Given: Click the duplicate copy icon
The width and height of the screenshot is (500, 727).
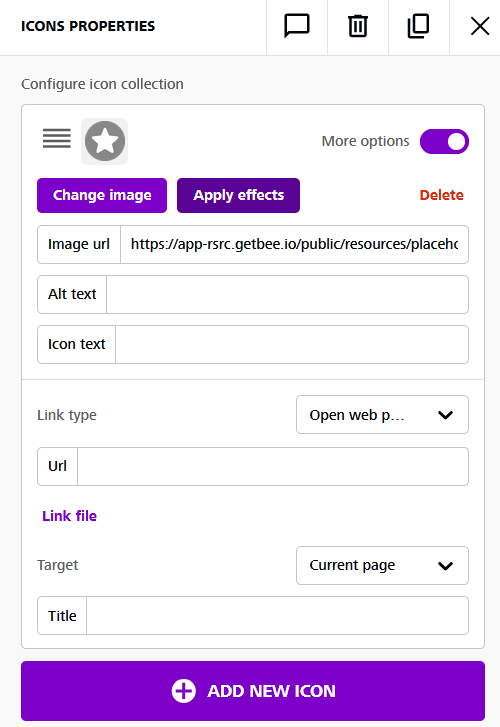Looking at the screenshot, I should (x=418, y=26).
